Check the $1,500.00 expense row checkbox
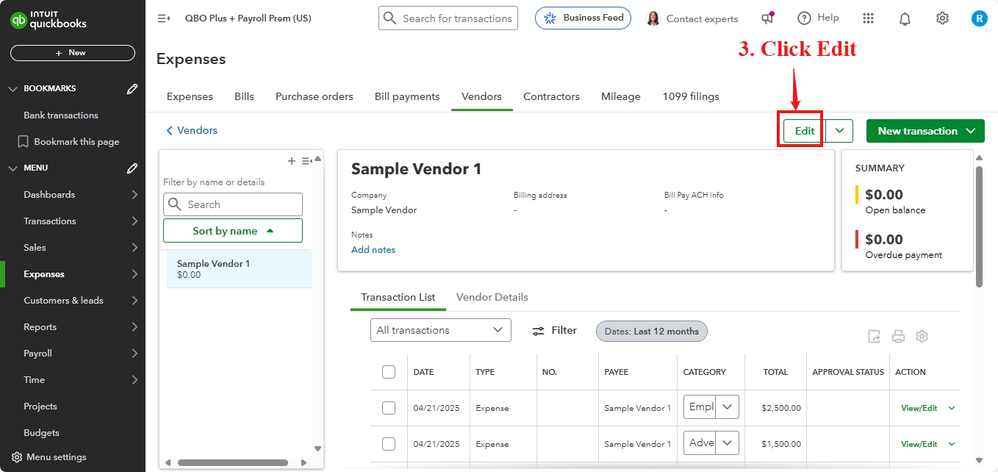Screen dimensions: 998x472 (x=389, y=444)
